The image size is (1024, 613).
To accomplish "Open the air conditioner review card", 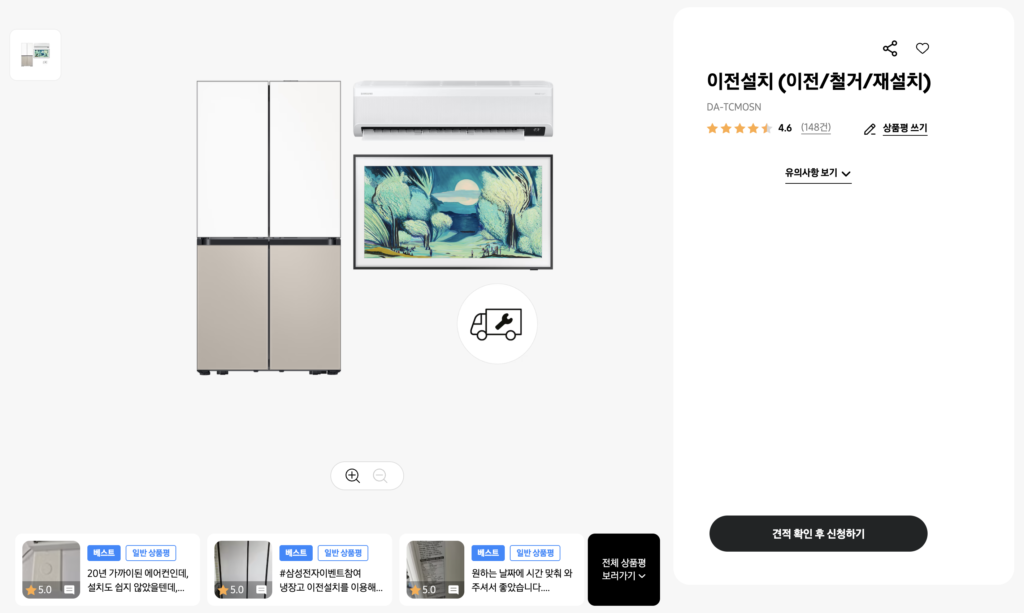I will point(107,569).
